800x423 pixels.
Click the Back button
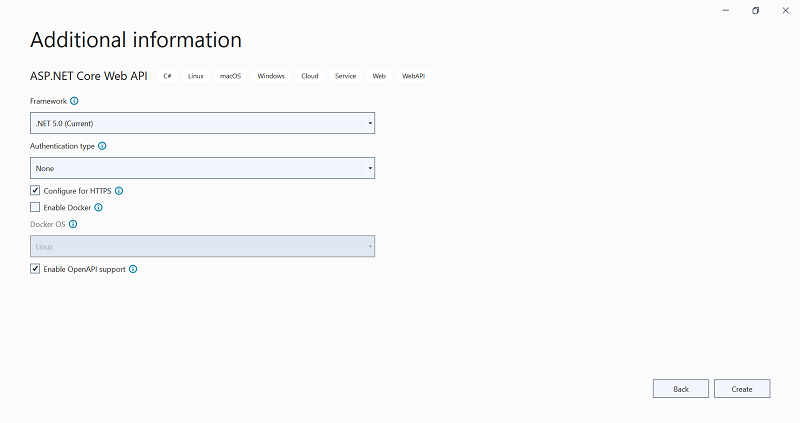coord(680,389)
